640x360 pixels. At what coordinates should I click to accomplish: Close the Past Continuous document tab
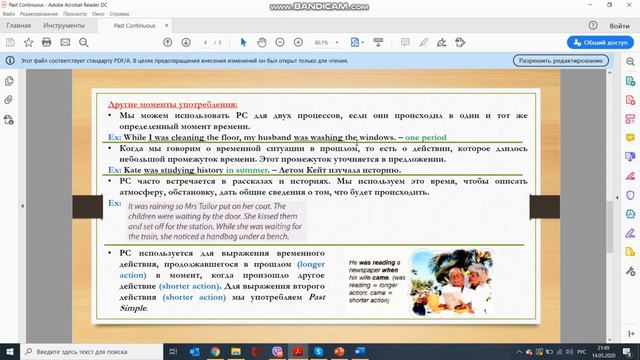coord(167,26)
